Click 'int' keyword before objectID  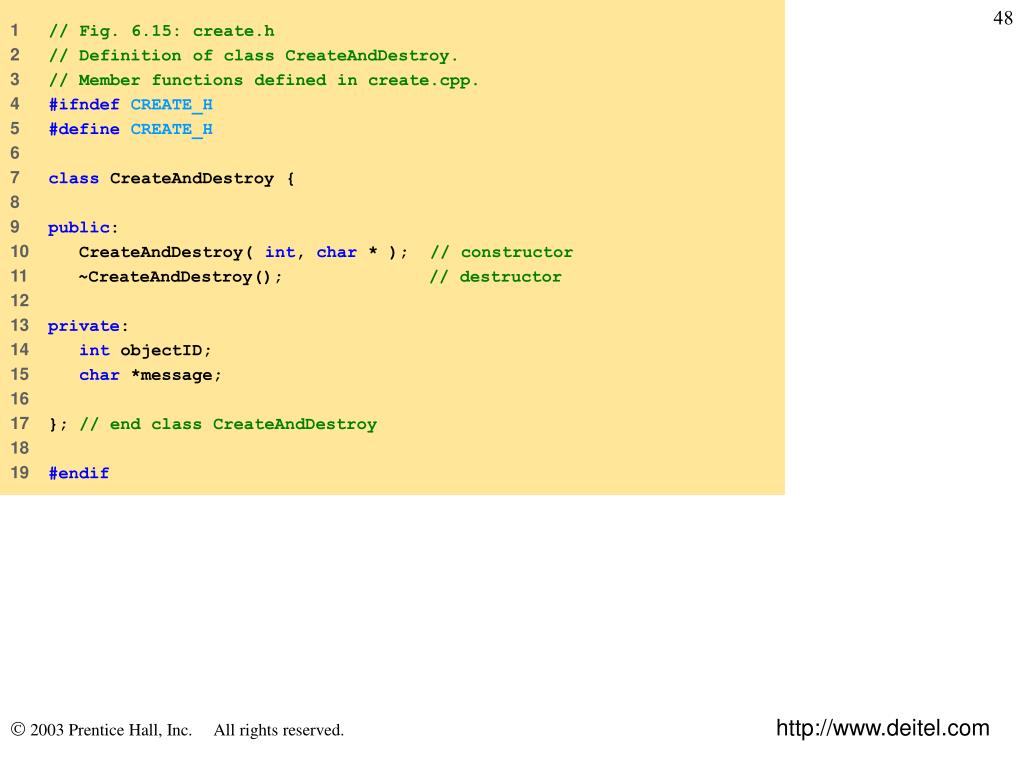pos(94,351)
